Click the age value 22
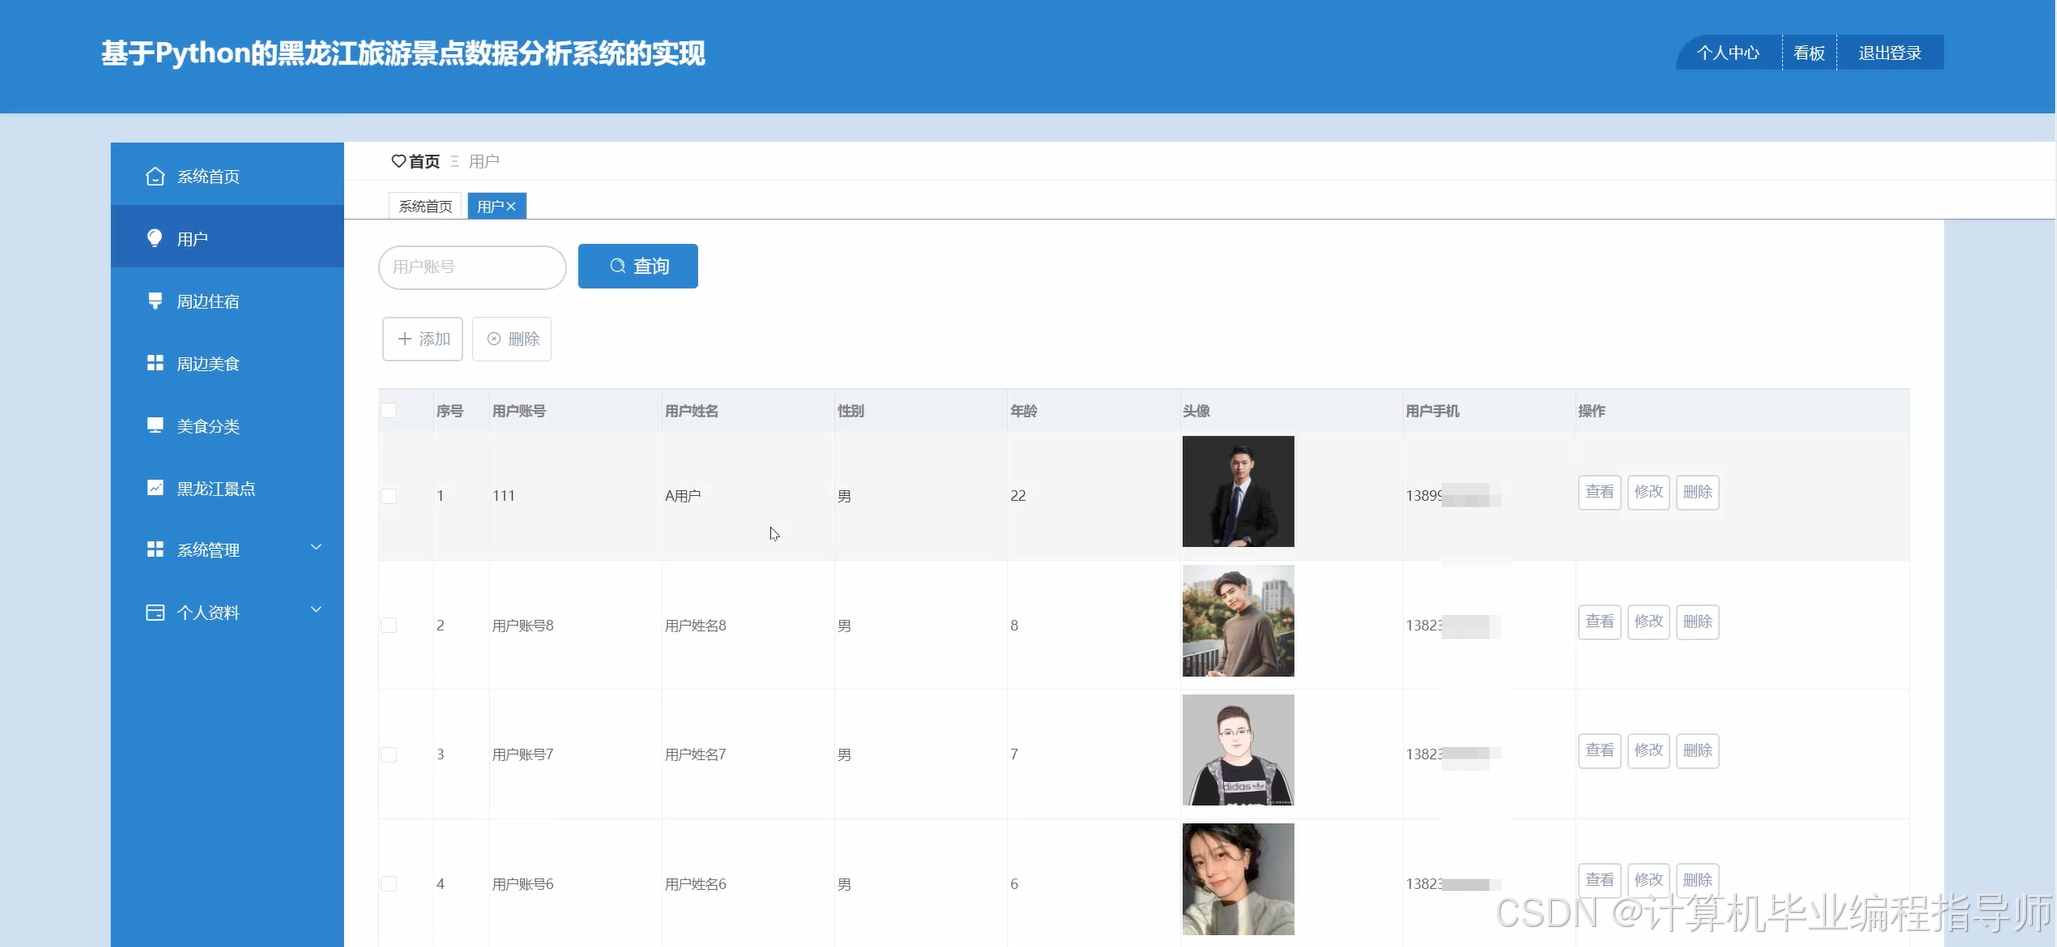Screen dimensions: 2057x947 [x=1018, y=496]
